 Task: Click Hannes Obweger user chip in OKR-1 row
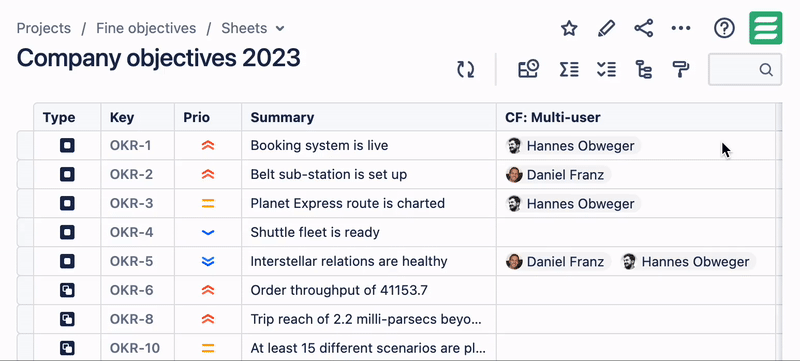click(x=573, y=146)
